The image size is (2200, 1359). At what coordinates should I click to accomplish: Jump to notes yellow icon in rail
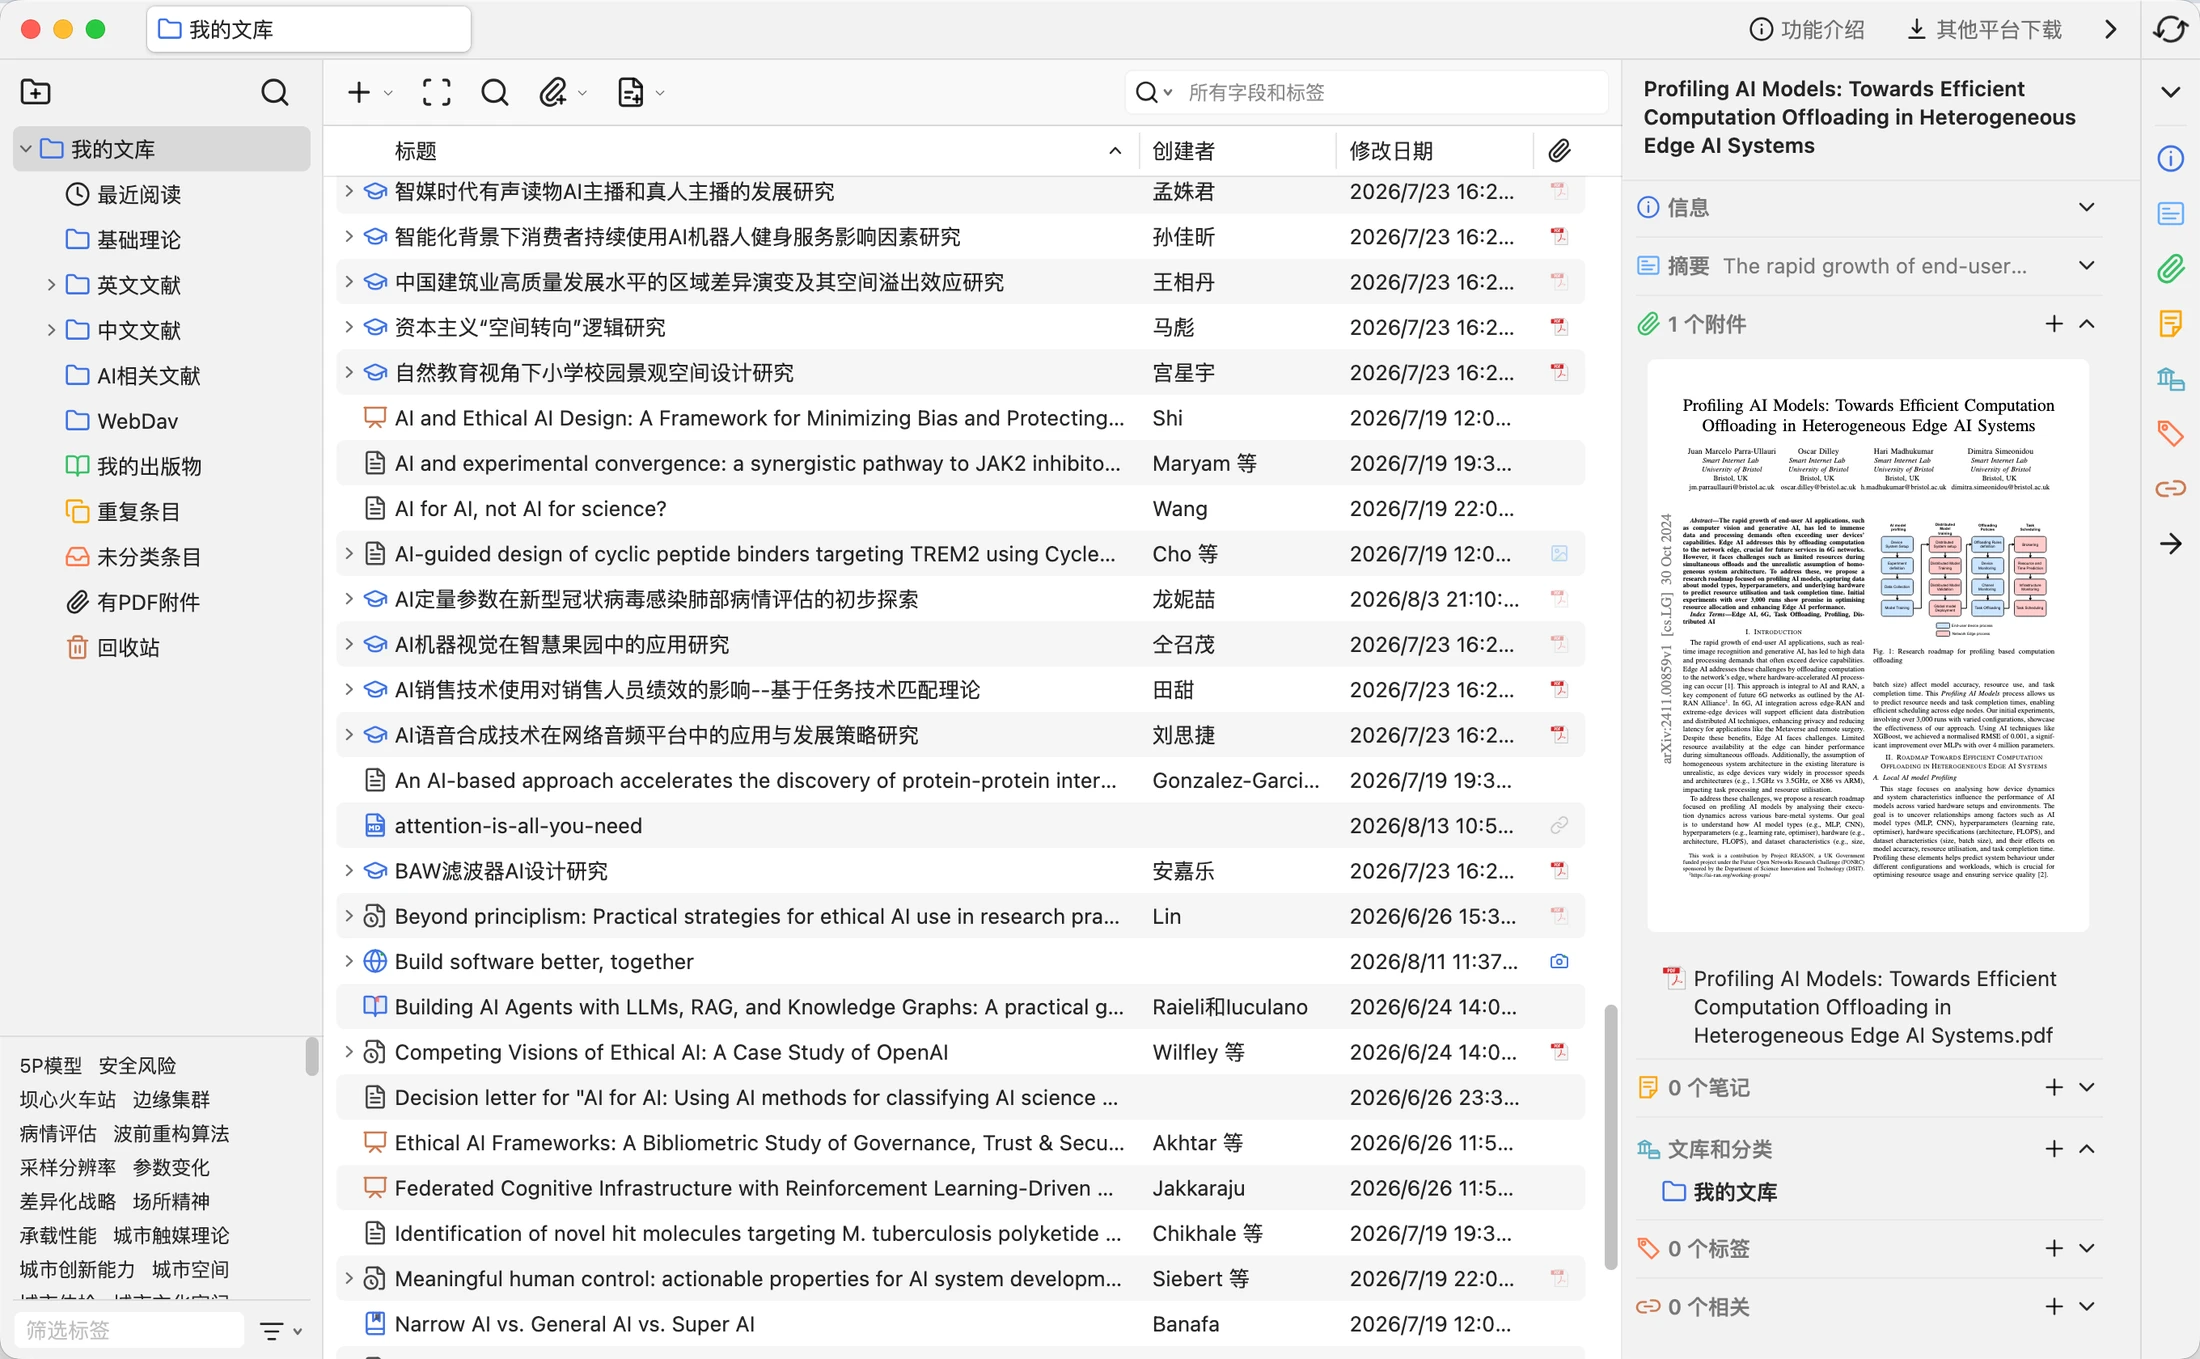click(2170, 323)
